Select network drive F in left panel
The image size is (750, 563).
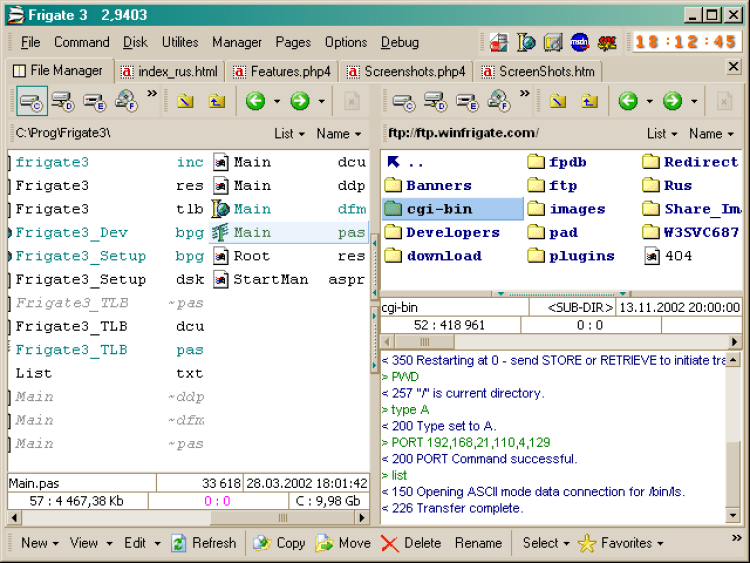(x=126, y=101)
